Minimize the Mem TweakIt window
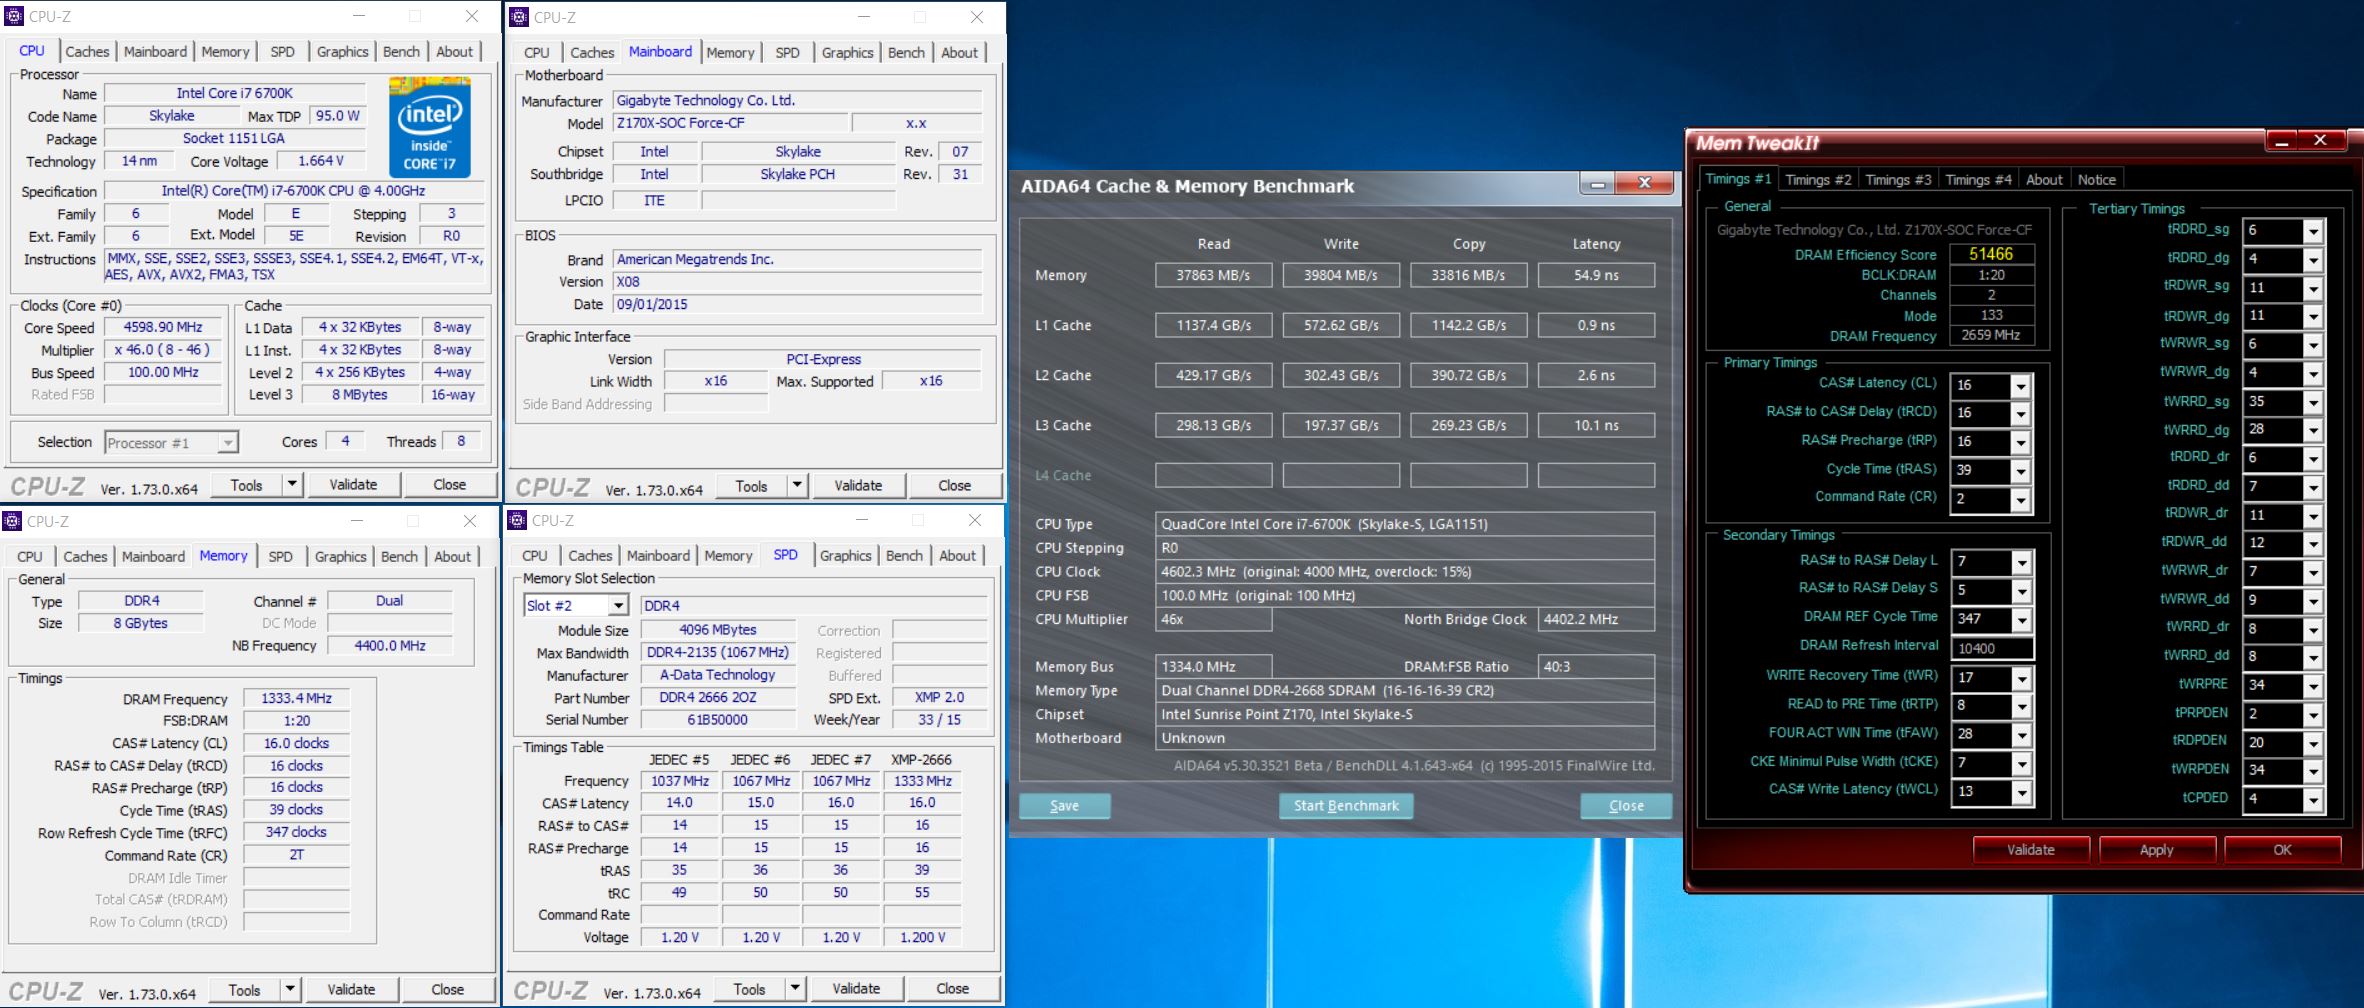Viewport: 2364px width, 1008px height. [x=2282, y=141]
